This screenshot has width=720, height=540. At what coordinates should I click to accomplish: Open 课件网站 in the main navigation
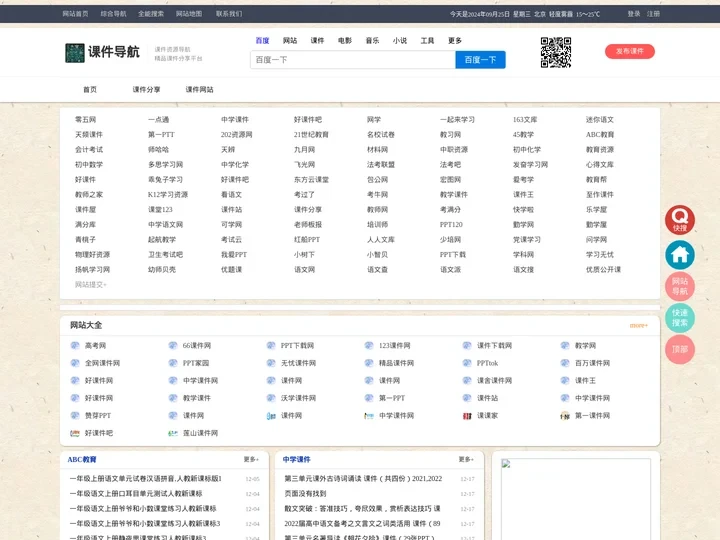click(199, 90)
